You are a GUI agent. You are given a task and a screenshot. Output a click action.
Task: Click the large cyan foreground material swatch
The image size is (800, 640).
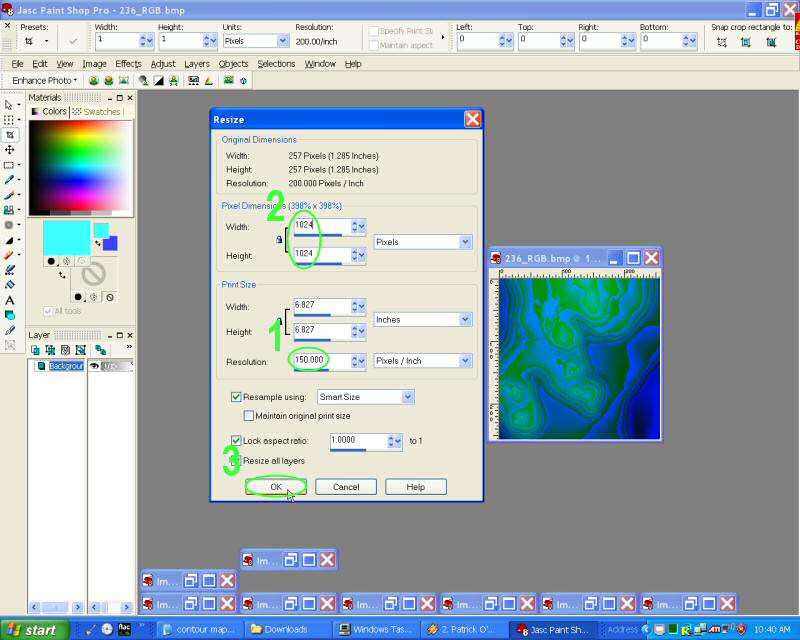click(x=67, y=238)
